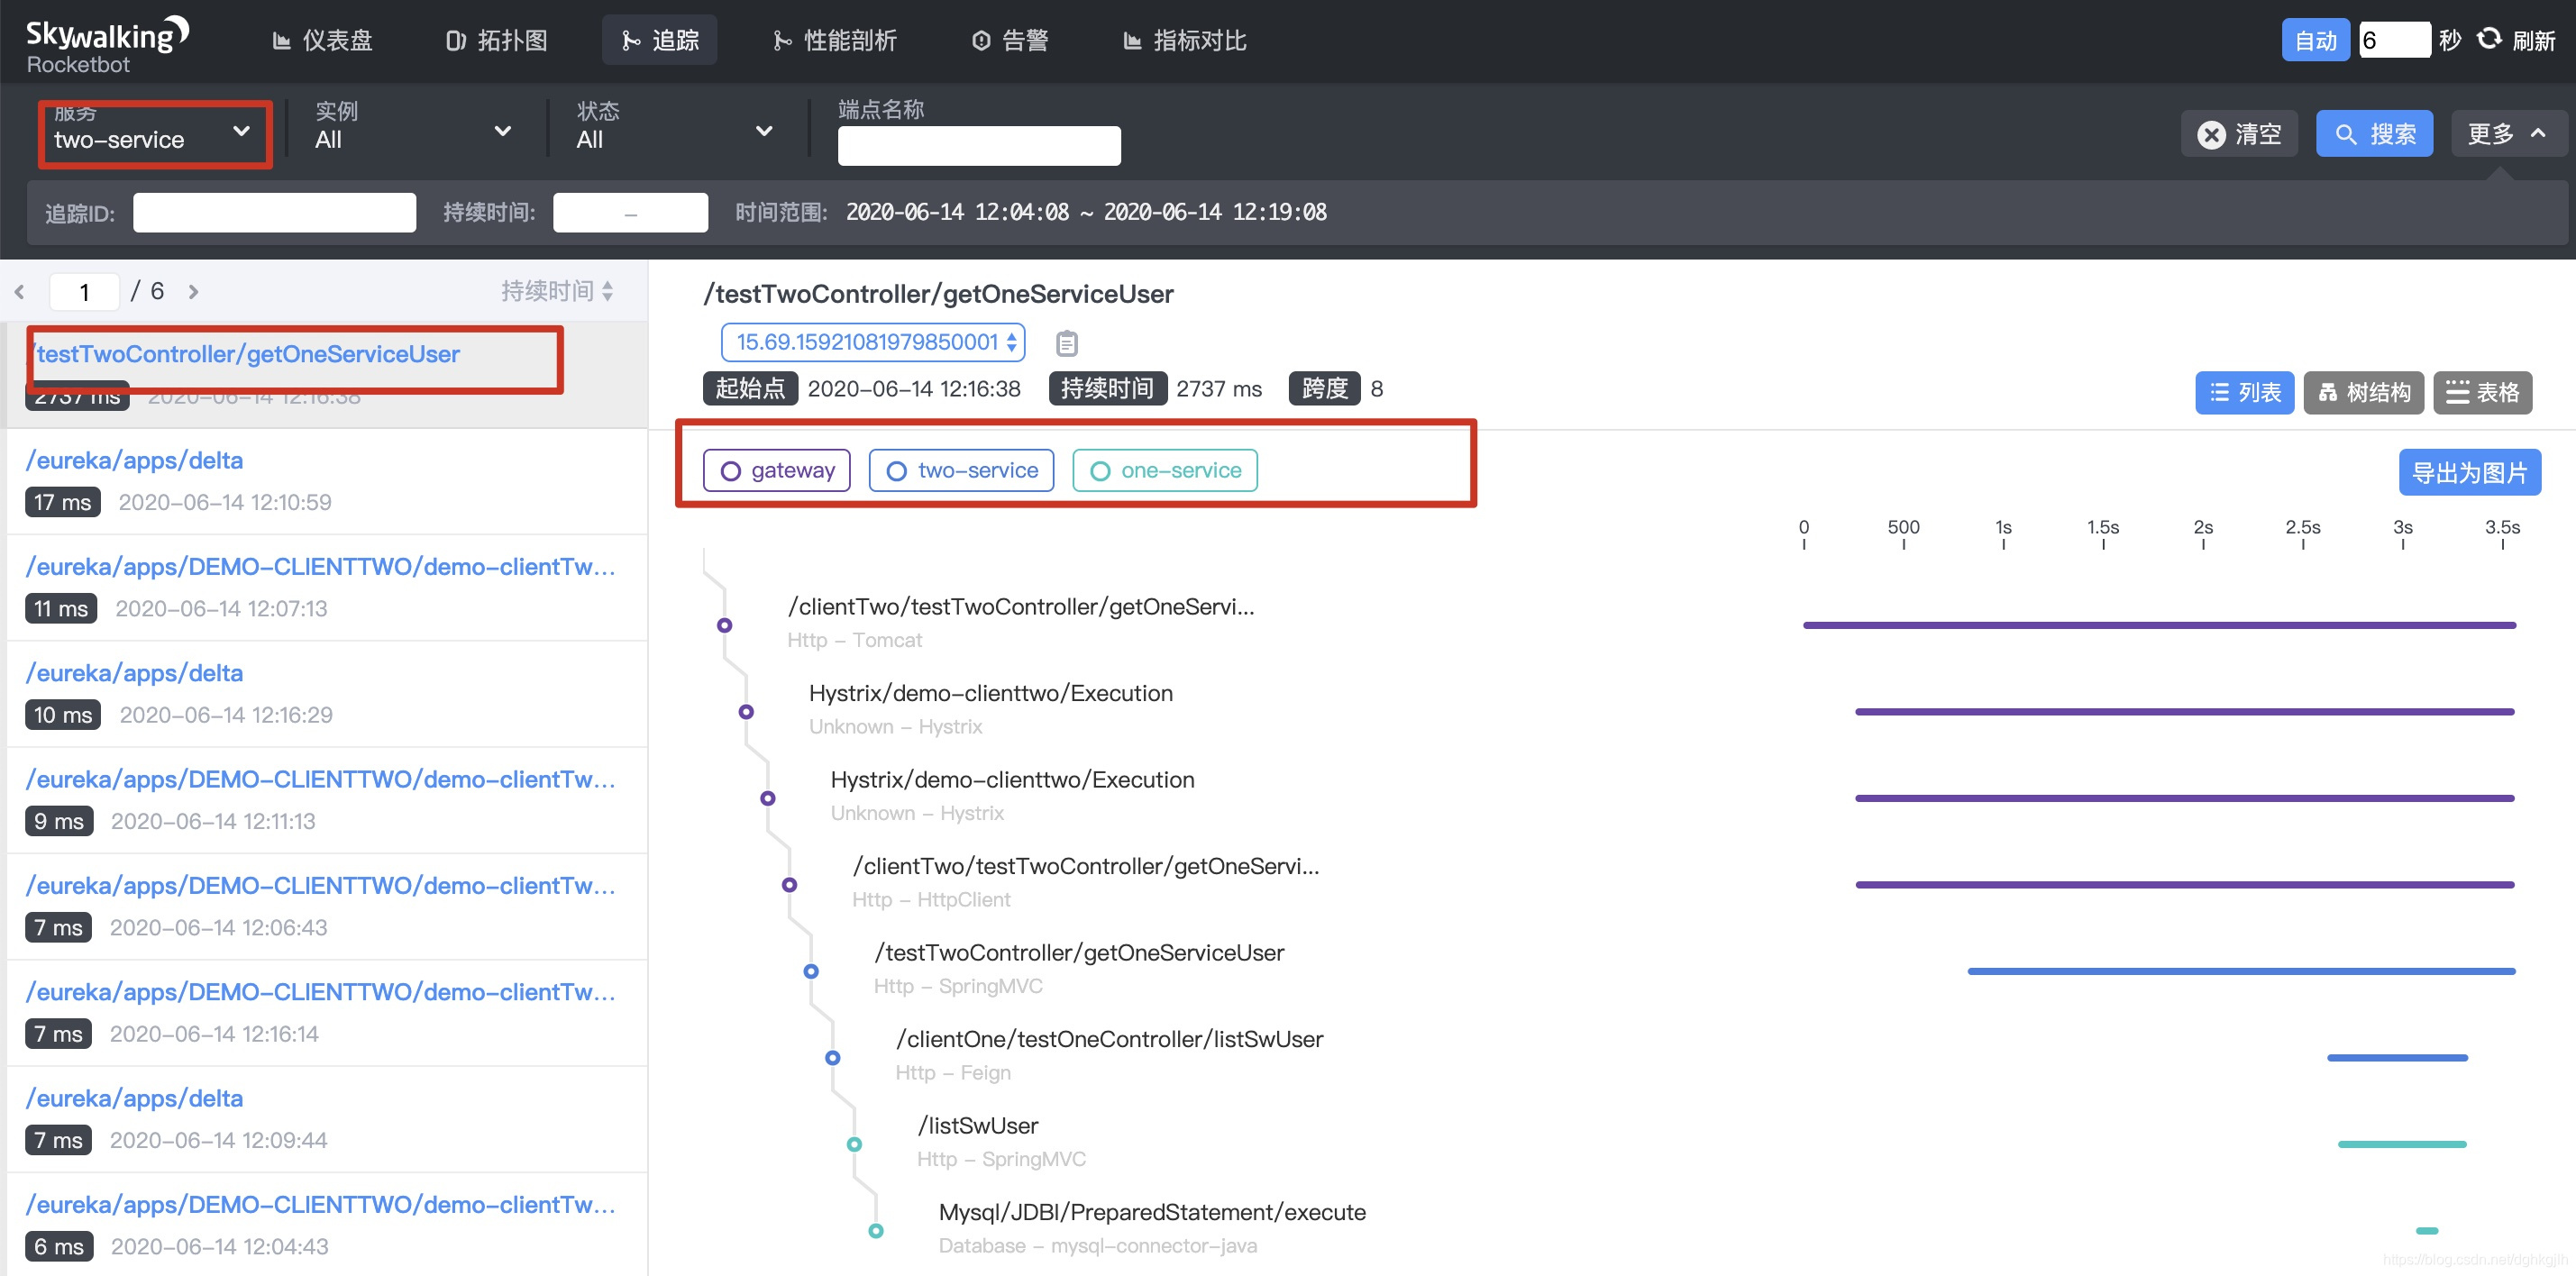Screen dimensions: 2576x1276
Task: Click the /listSwUser span node circle
Action: tap(854, 1144)
